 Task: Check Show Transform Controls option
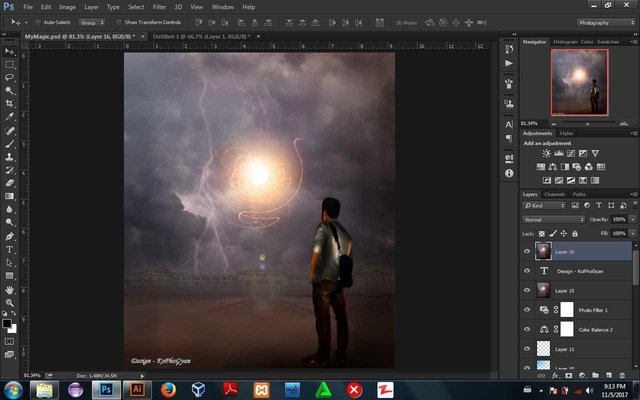click(x=118, y=21)
